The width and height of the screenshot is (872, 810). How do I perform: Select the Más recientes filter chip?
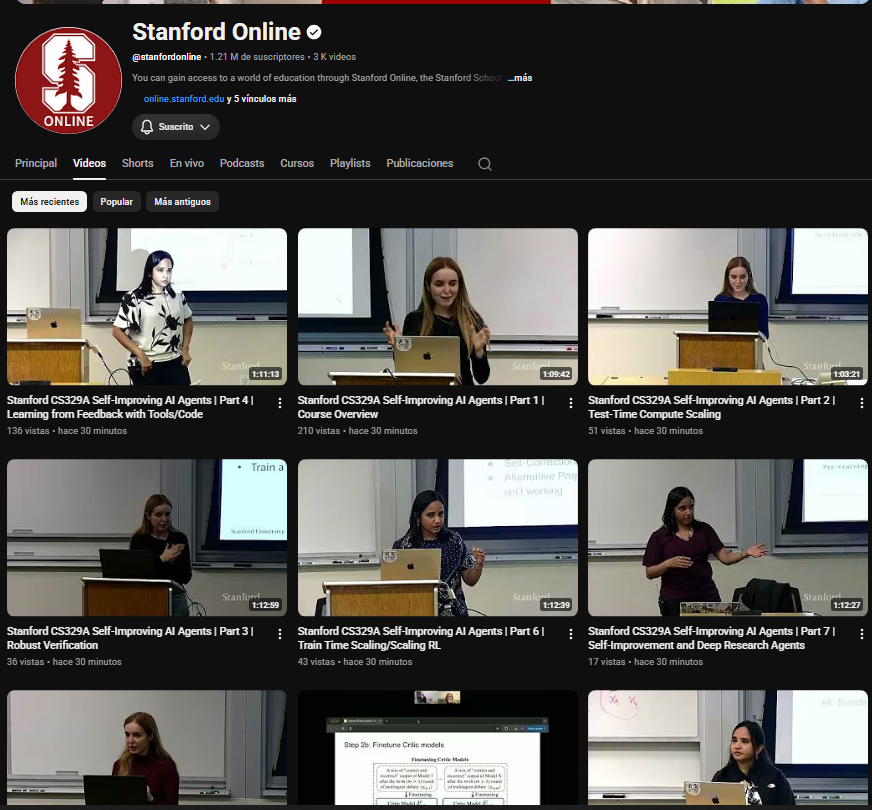point(49,202)
